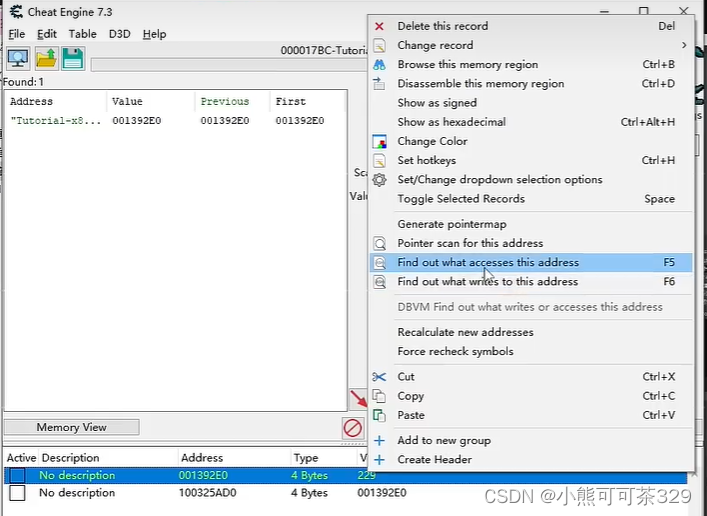This screenshot has width=707, height=516.
Task: Click the gear dropdown options icon
Action: coord(379,180)
